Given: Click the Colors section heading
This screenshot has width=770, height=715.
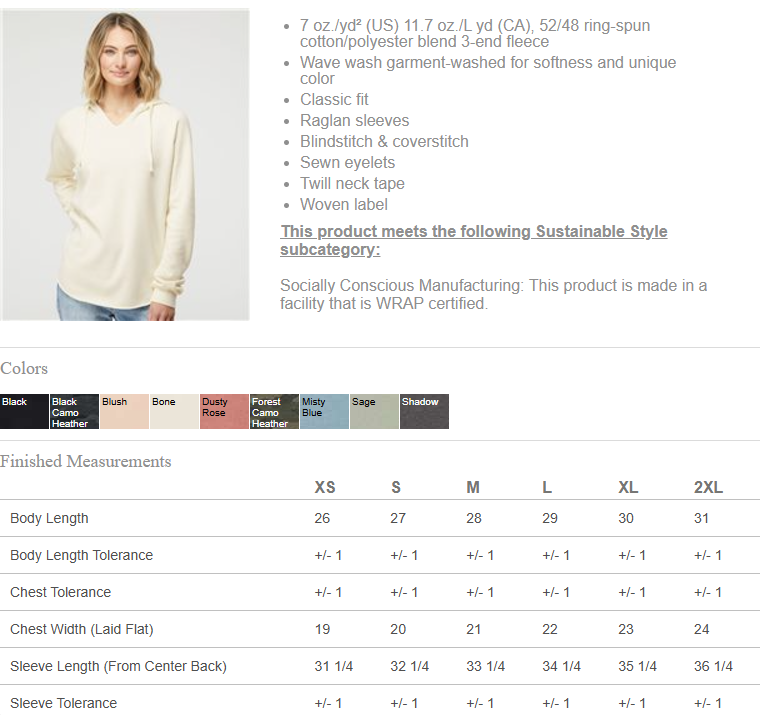Looking at the screenshot, I should pos(24,368).
